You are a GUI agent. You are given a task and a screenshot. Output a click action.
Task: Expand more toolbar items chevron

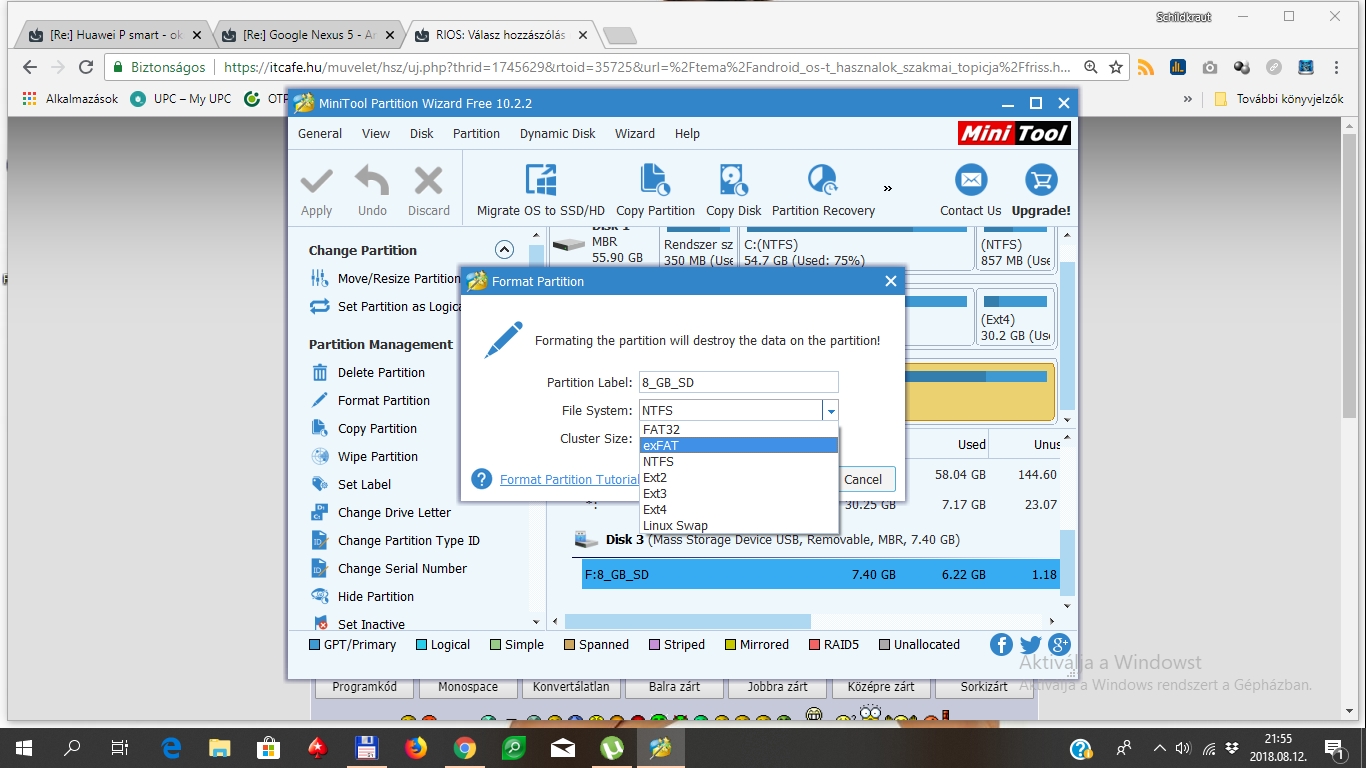pos(887,188)
